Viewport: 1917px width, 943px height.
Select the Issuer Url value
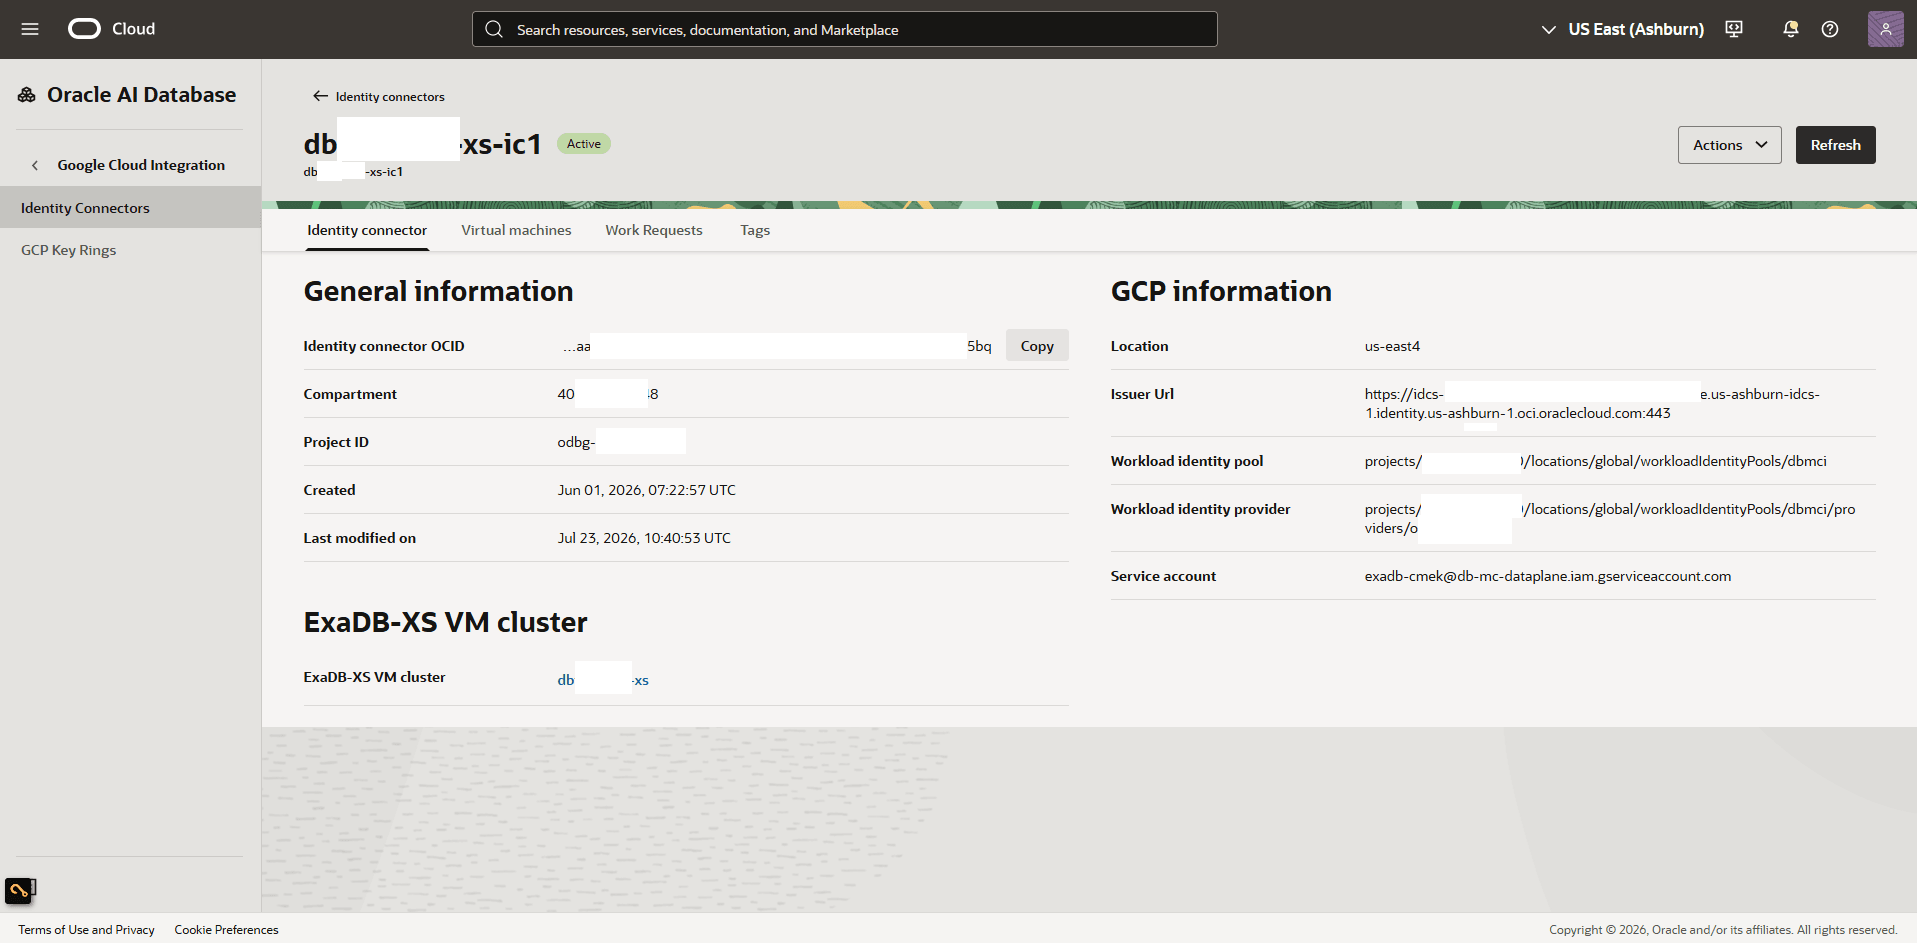(1592, 403)
